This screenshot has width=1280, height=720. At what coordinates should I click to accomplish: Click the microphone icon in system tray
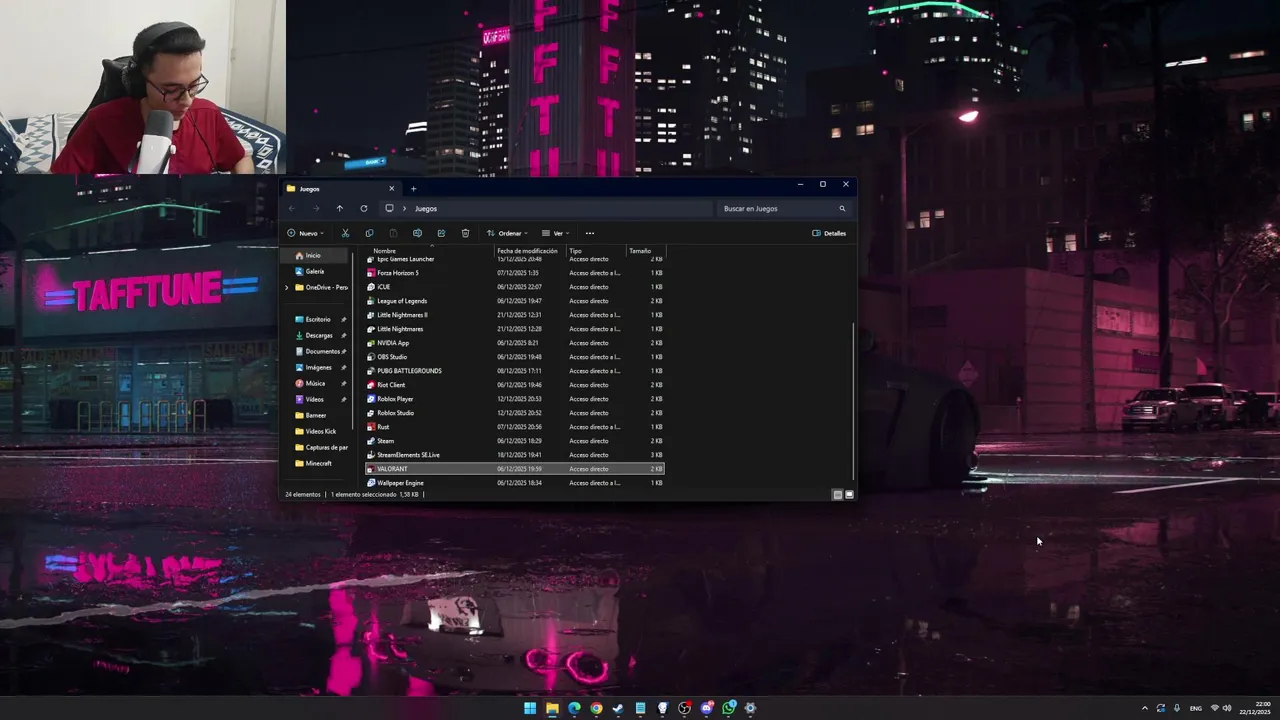point(1177,708)
